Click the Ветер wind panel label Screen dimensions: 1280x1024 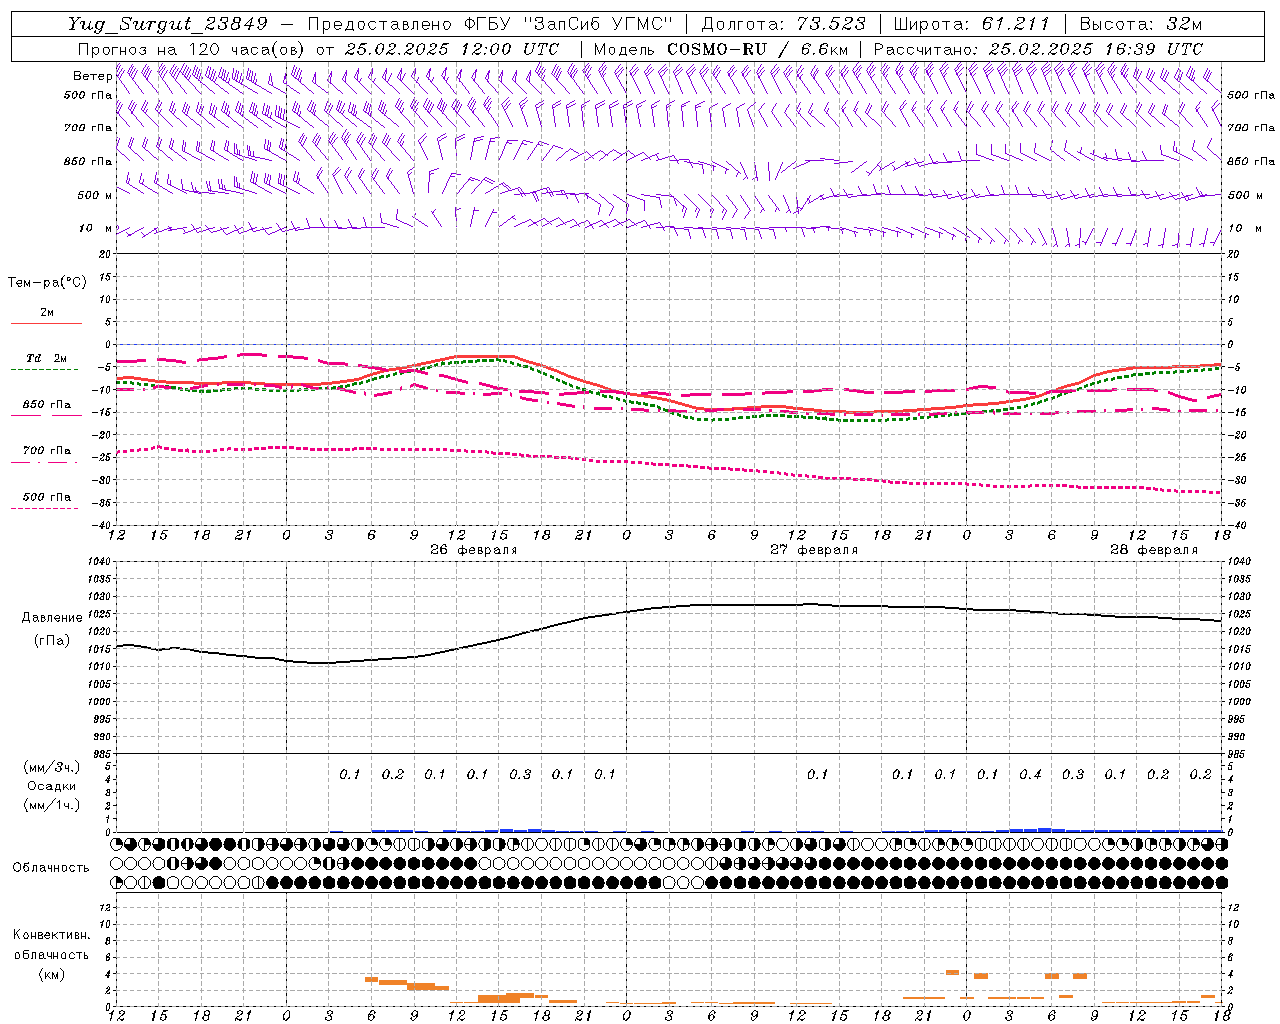coord(92,76)
